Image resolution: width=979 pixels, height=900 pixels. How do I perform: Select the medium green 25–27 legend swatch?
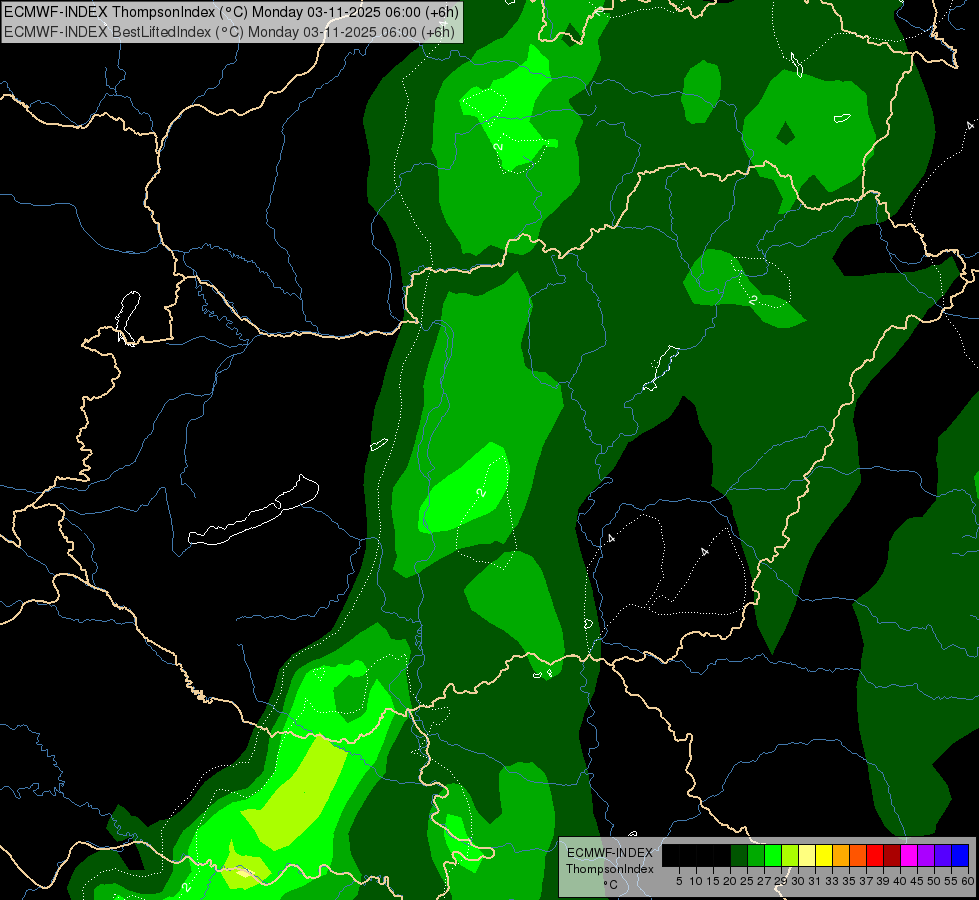[x=756, y=855]
